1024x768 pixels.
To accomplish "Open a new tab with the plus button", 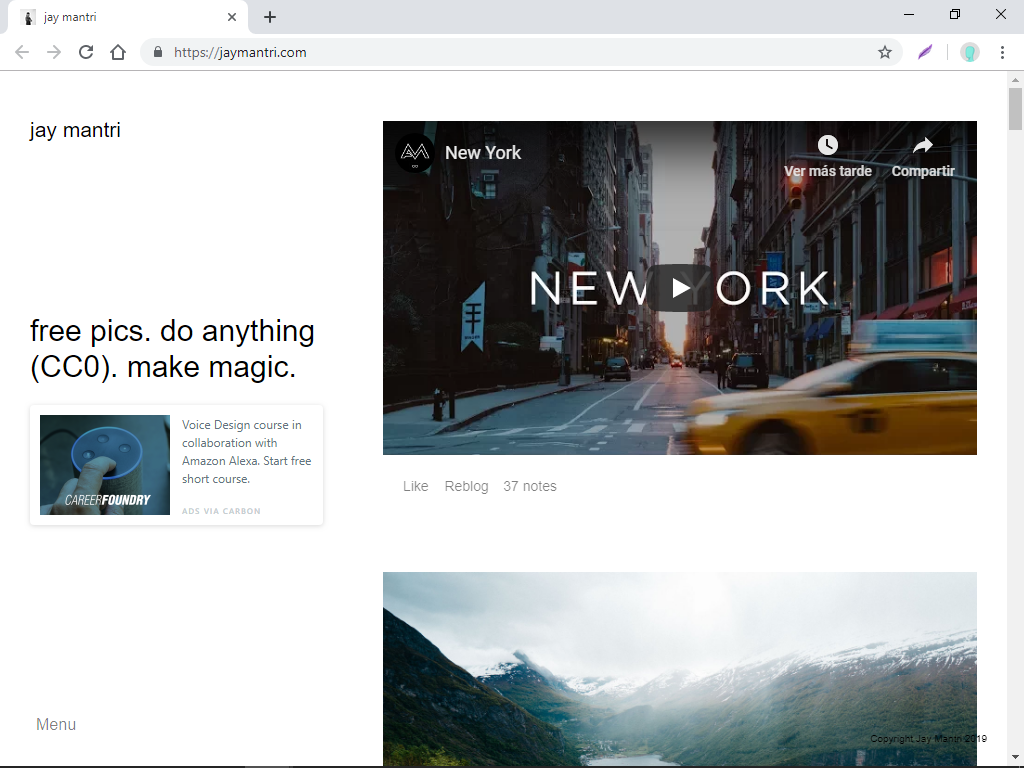I will 270,18.
